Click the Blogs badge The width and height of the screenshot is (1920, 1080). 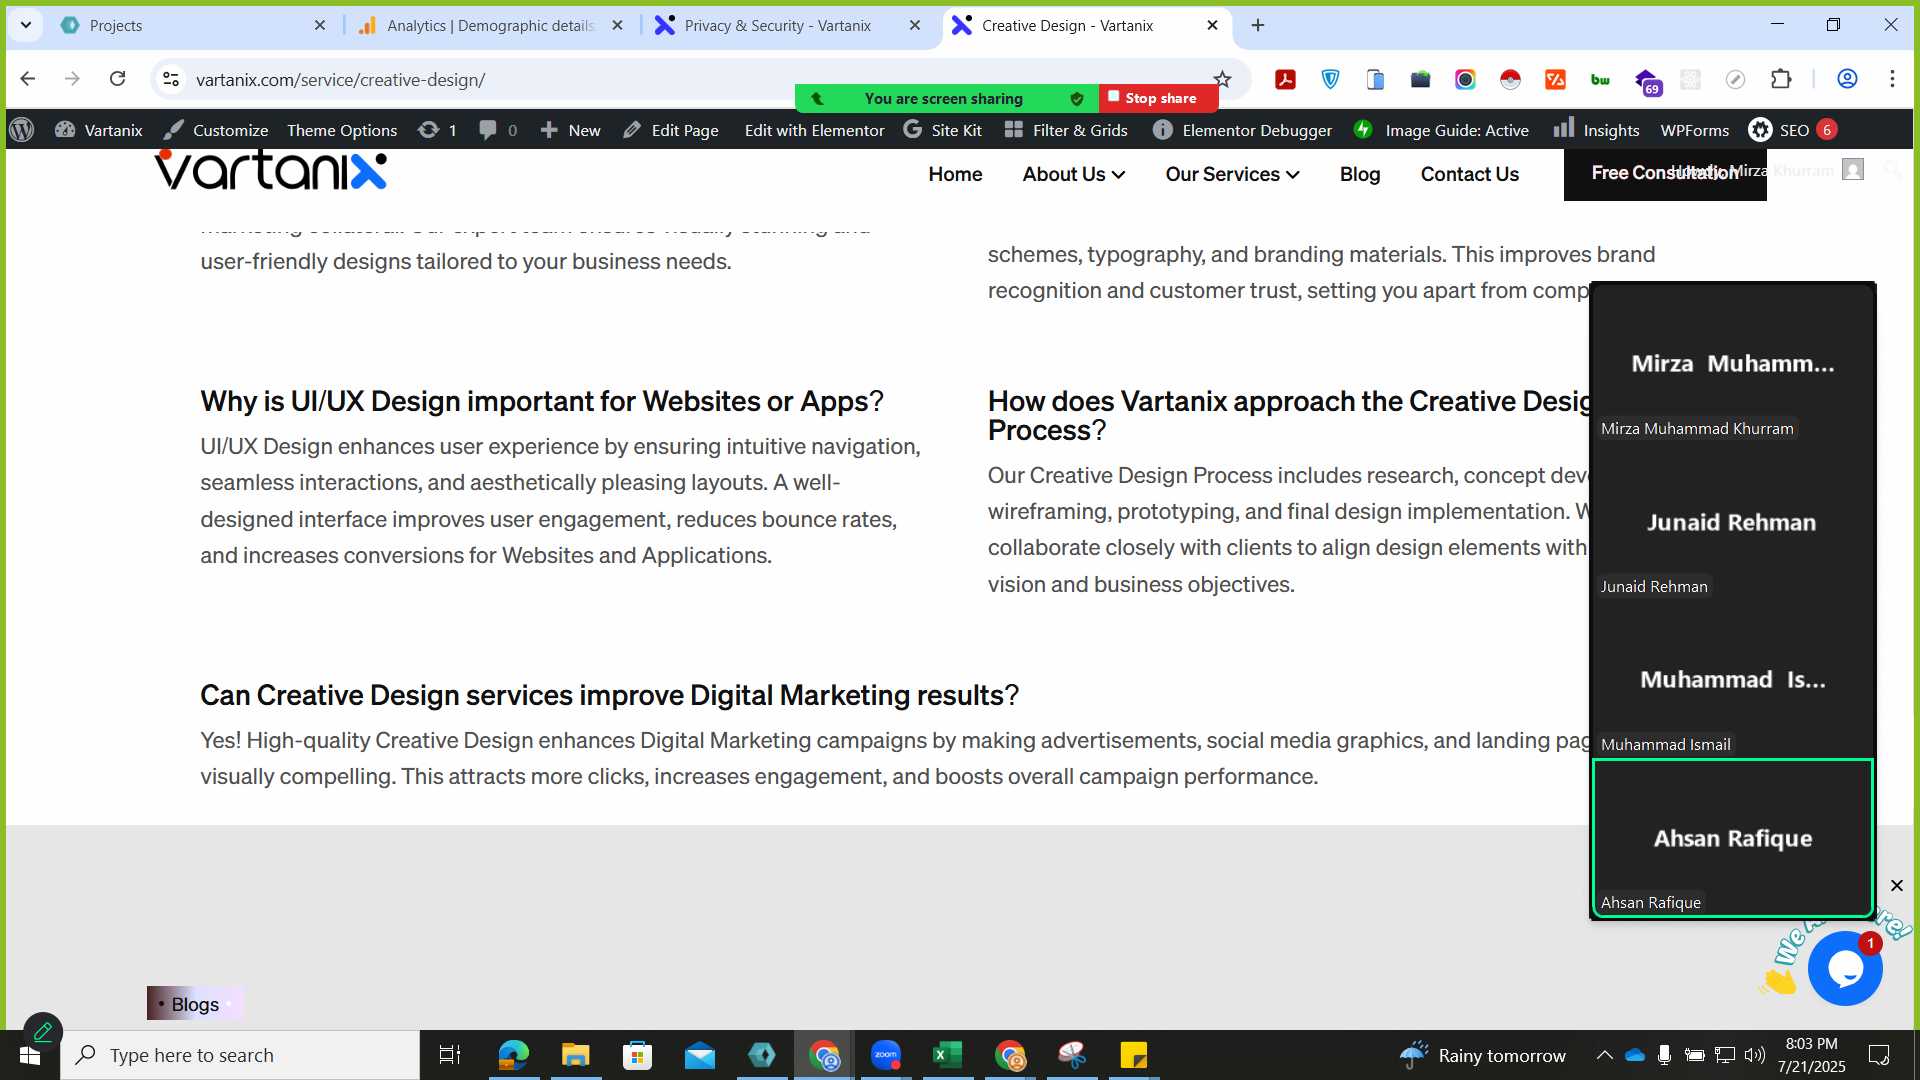point(195,1004)
